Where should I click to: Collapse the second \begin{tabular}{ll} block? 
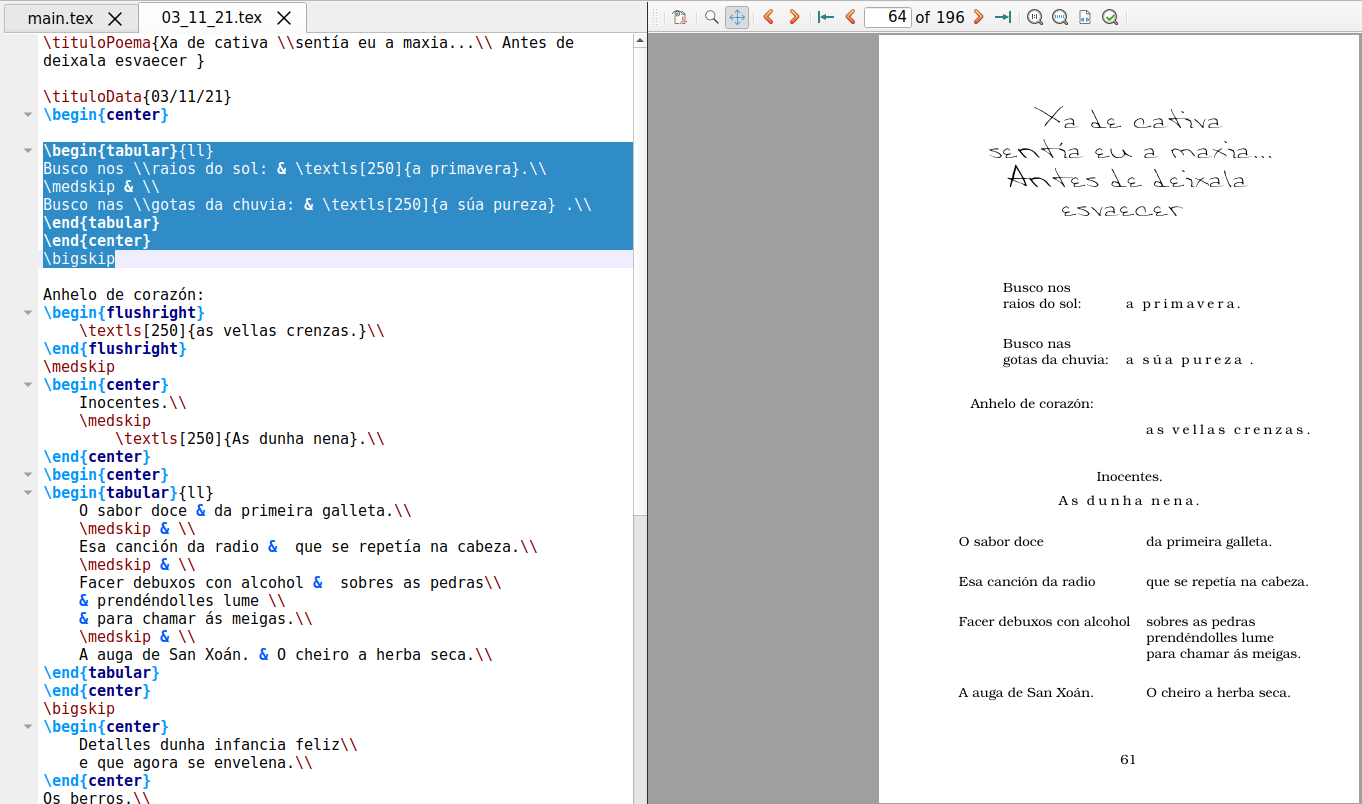[28, 493]
